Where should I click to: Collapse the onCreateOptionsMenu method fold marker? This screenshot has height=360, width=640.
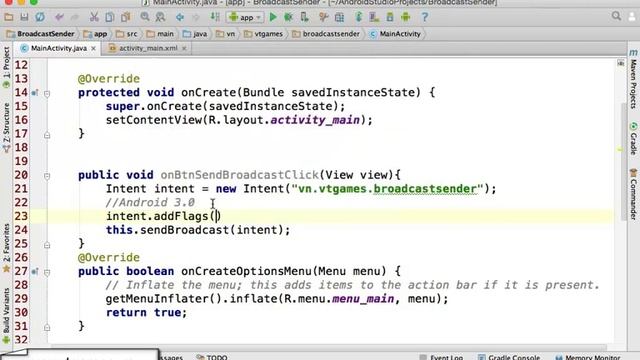point(47,272)
